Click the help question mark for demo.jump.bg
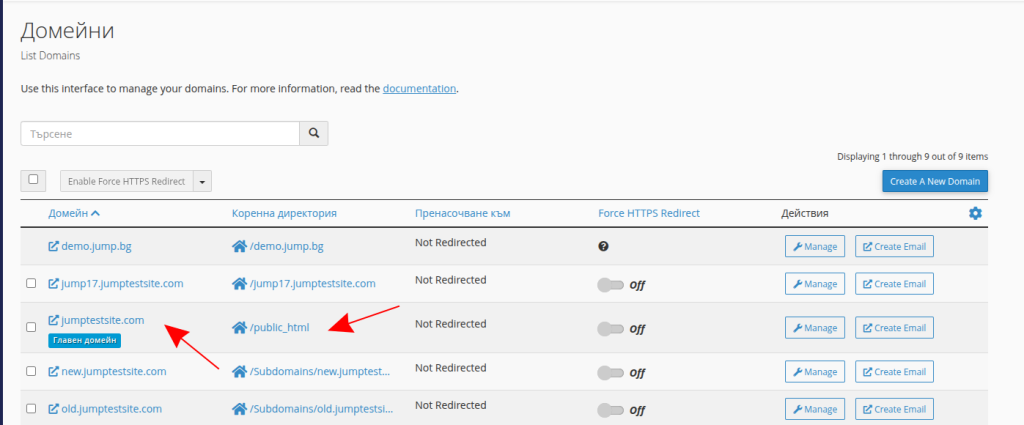Screen dimensions: 1024x425 604,245
